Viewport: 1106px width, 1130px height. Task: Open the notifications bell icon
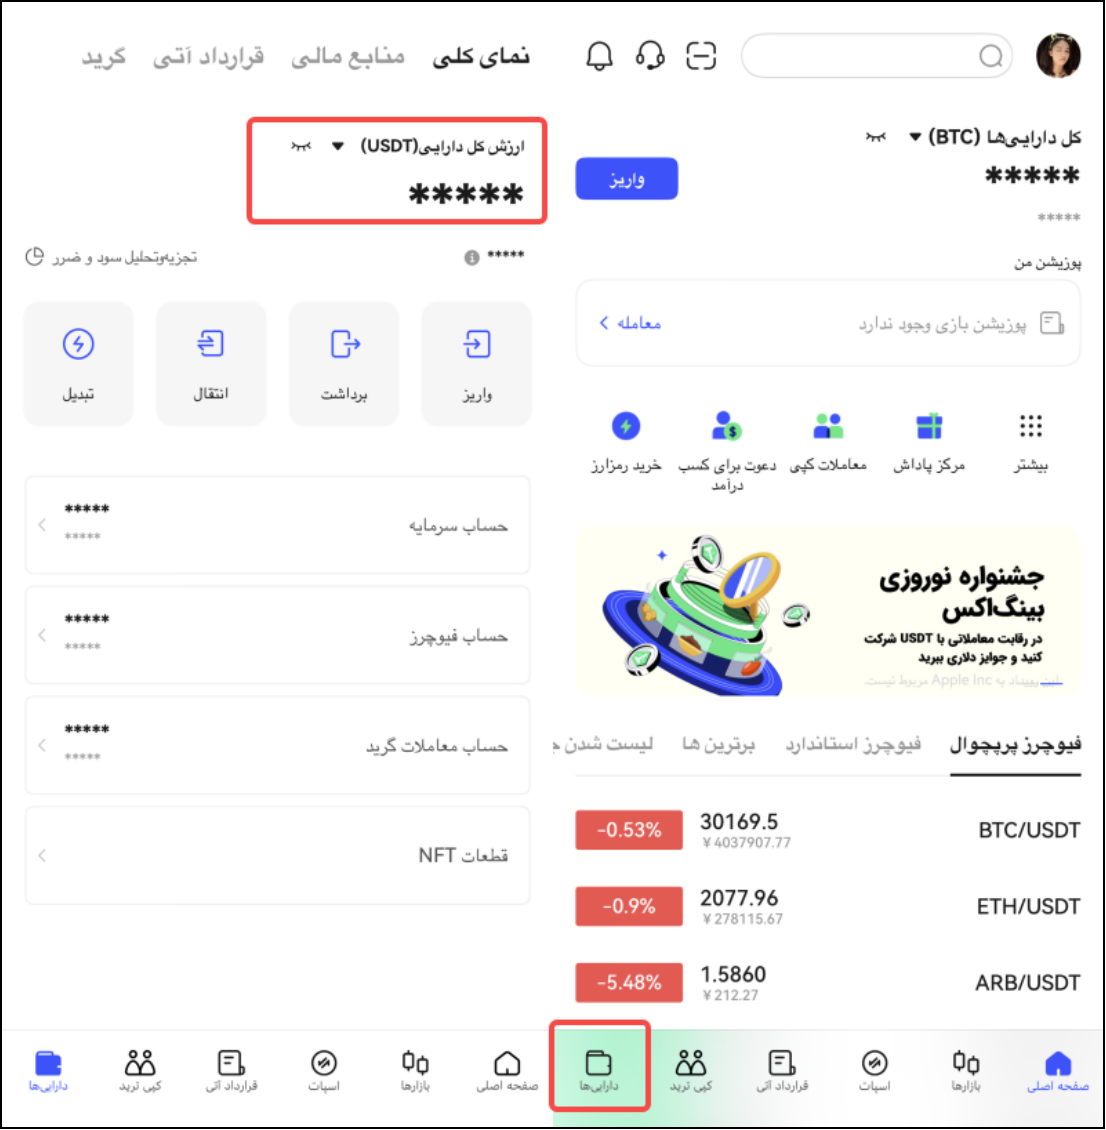[x=599, y=55]
